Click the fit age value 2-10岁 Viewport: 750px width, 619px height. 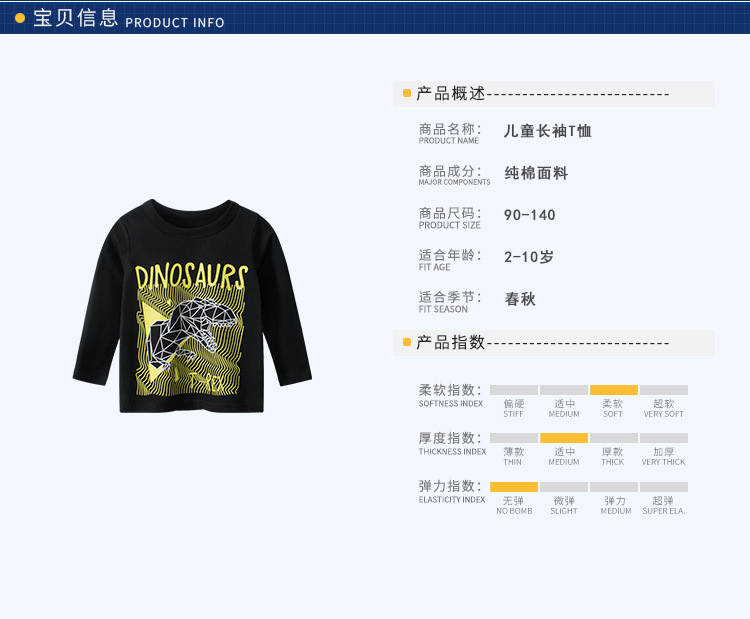tap(529, 257)
